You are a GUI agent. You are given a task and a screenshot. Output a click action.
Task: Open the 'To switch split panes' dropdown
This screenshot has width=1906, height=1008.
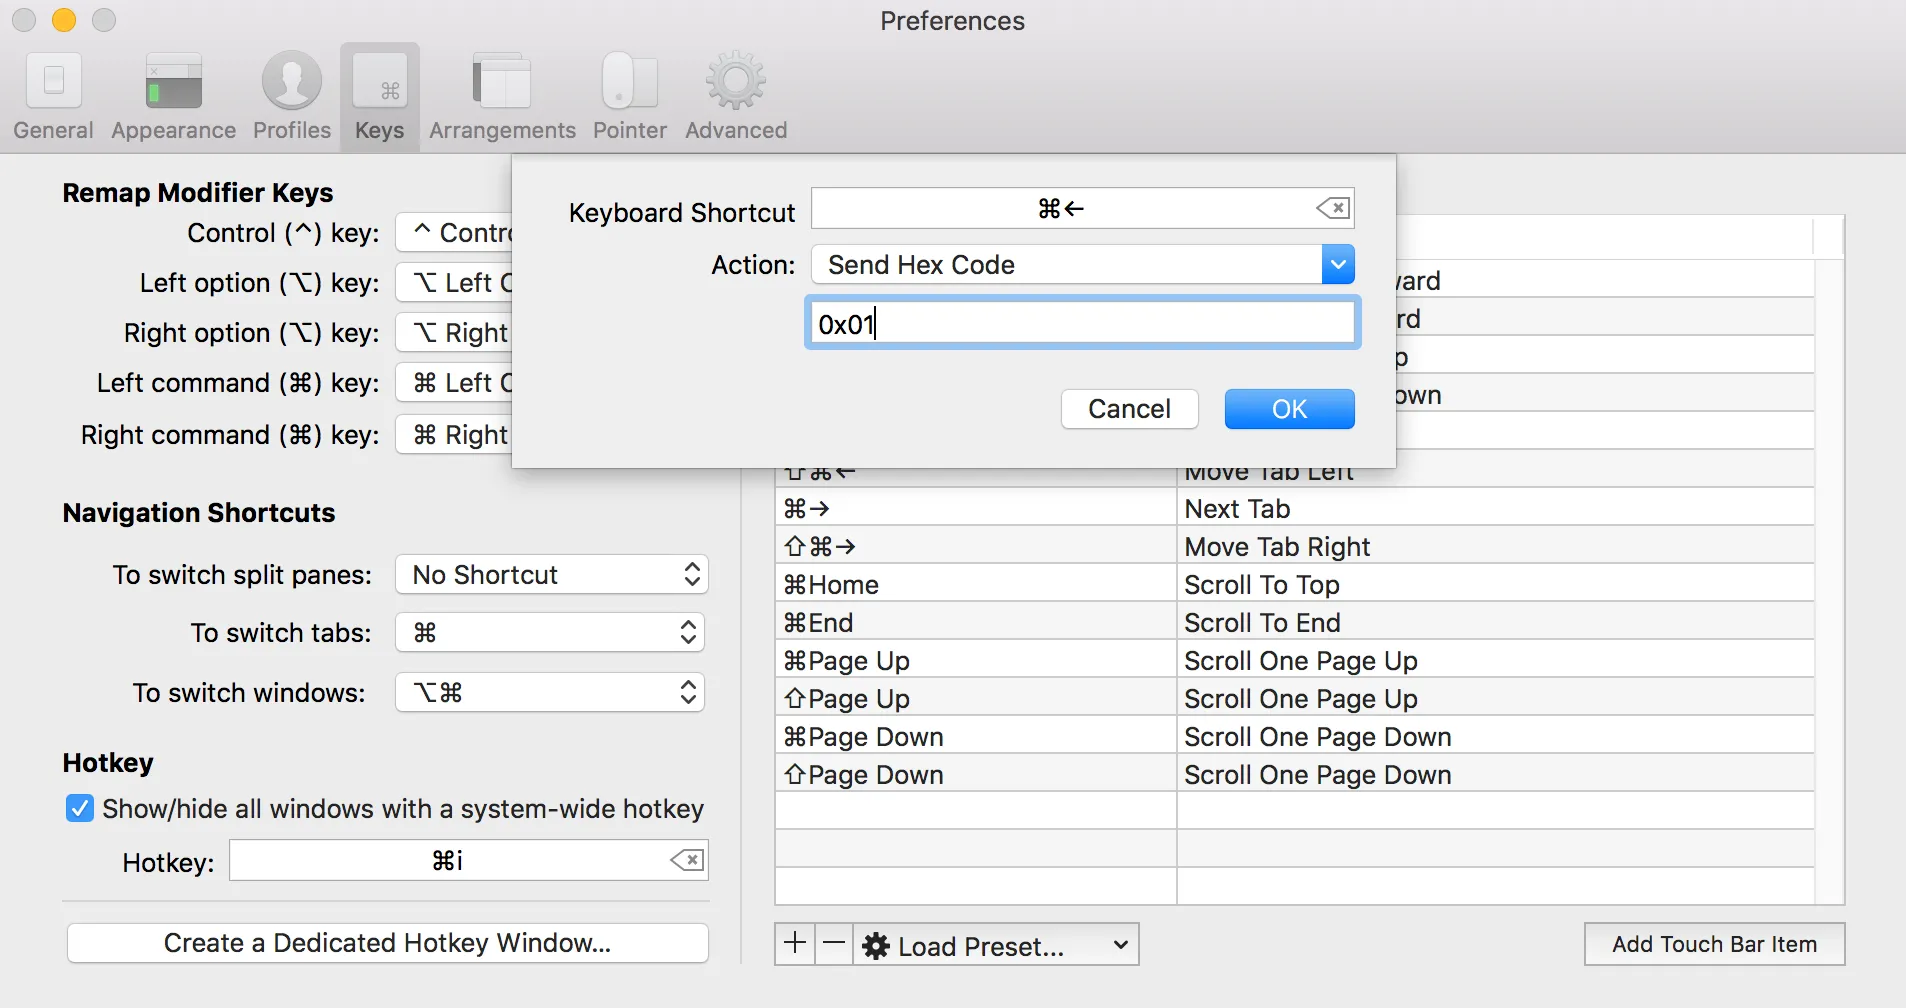[x=551, y=575]
